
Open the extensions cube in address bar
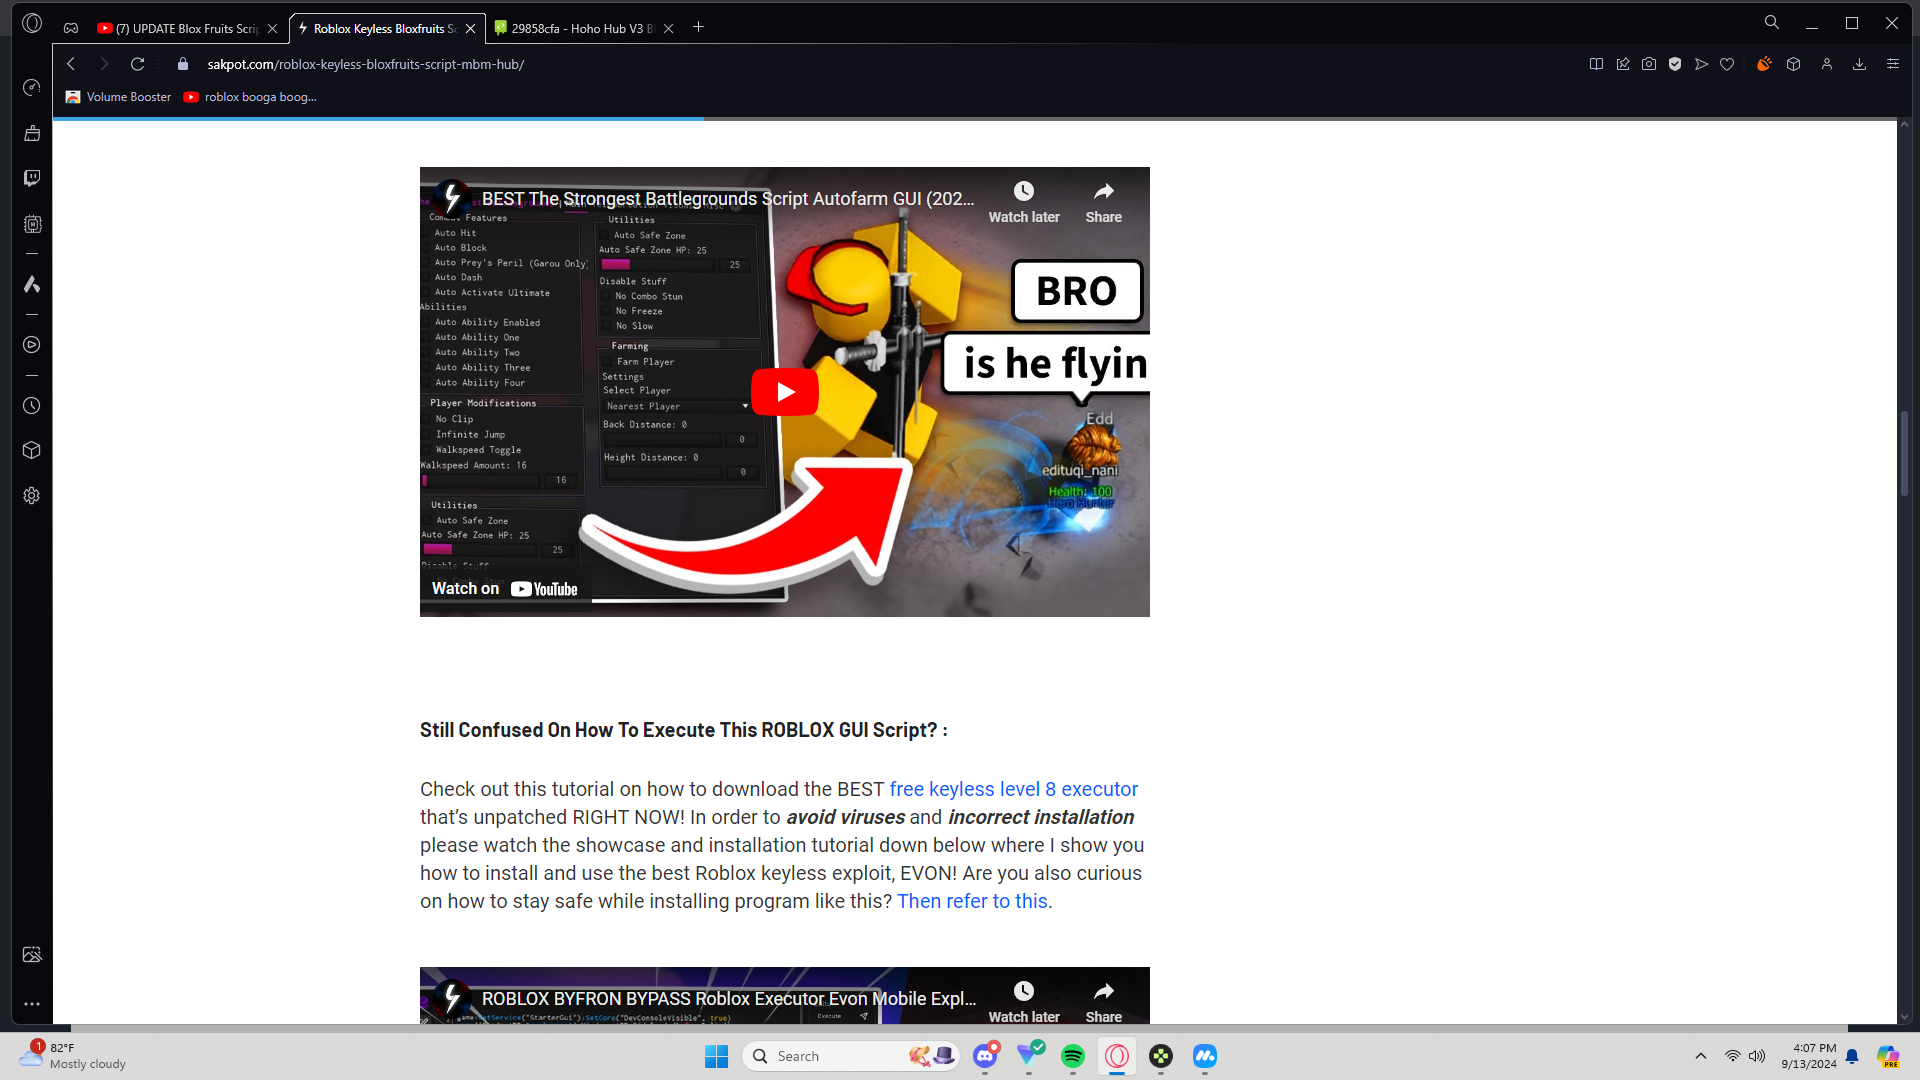1794,64
